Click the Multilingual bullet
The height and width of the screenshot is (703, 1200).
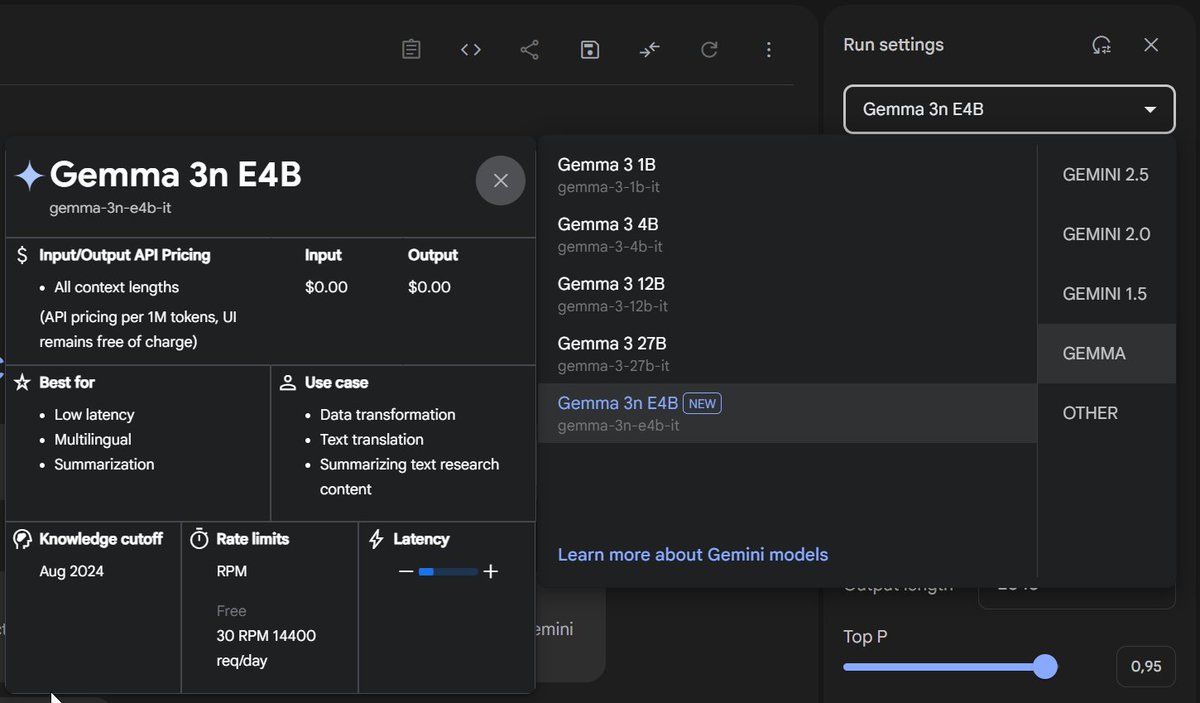click(93, 440)
